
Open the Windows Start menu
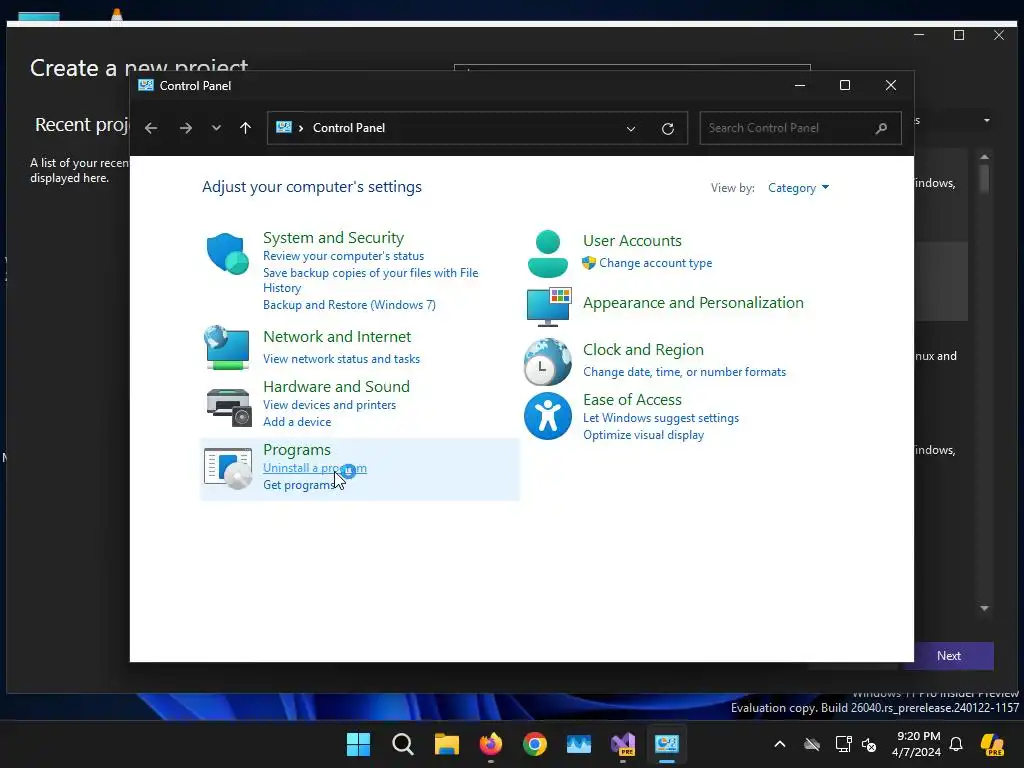[358, 744]
